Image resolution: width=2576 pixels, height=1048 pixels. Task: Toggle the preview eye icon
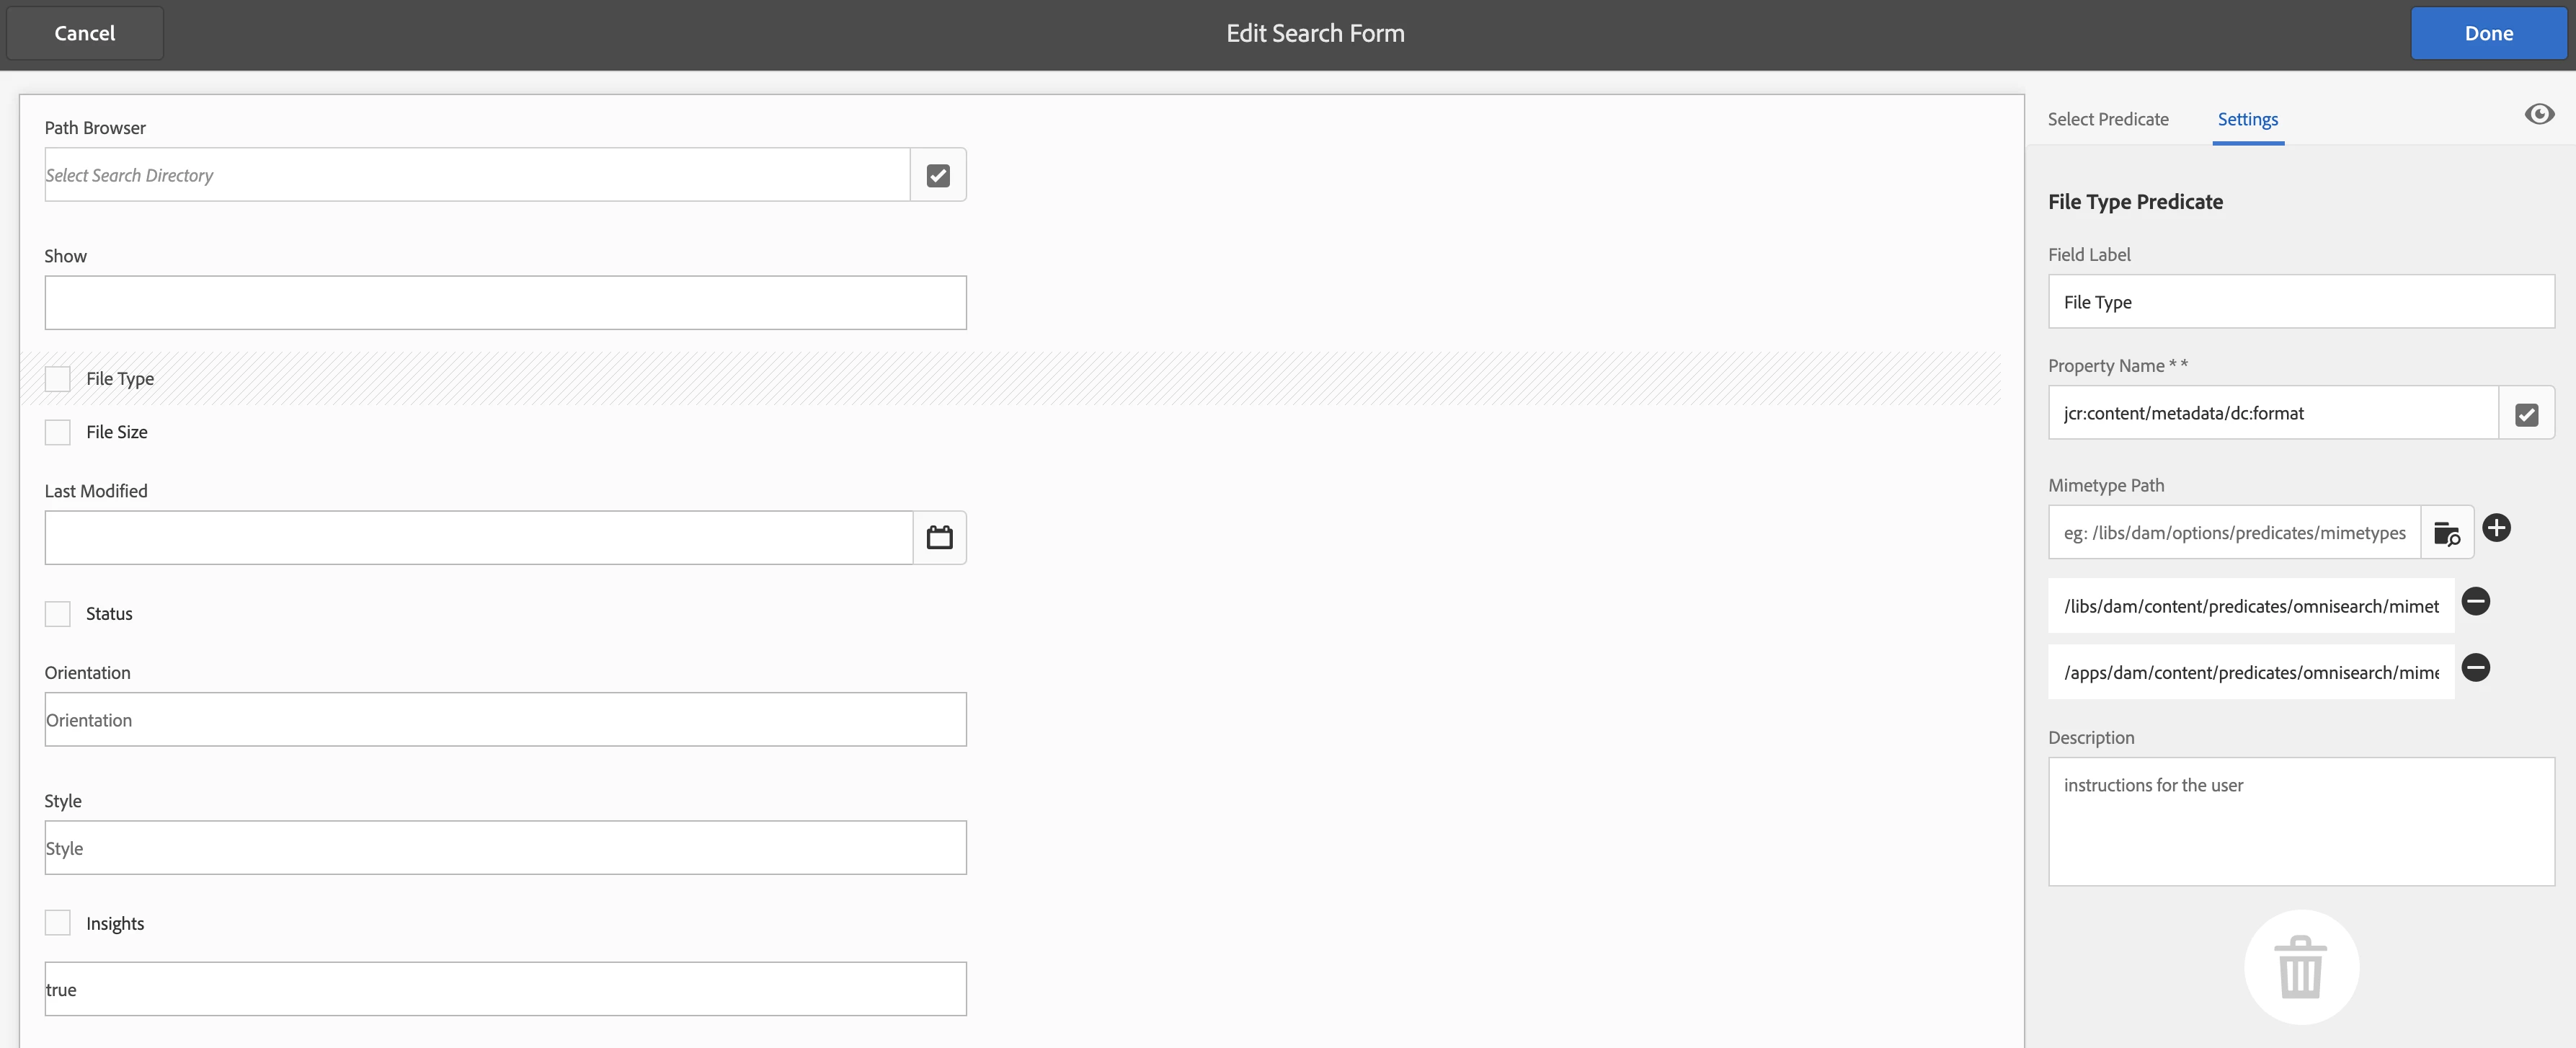[x=2538, y=115]
